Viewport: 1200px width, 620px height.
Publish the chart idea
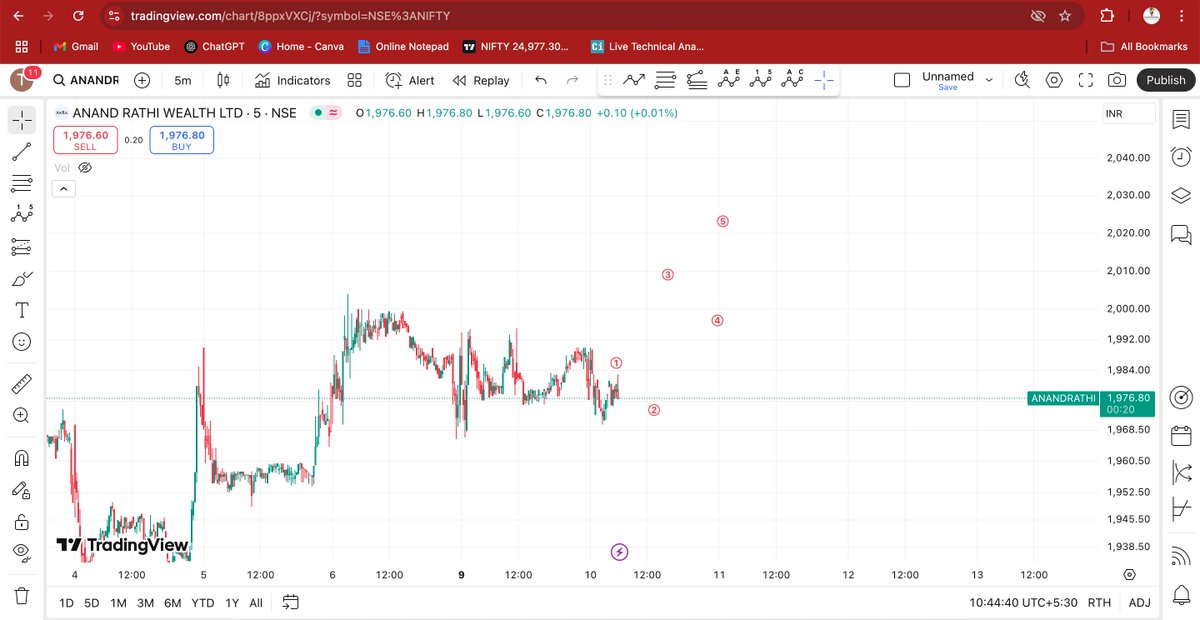coord(1165,80)
